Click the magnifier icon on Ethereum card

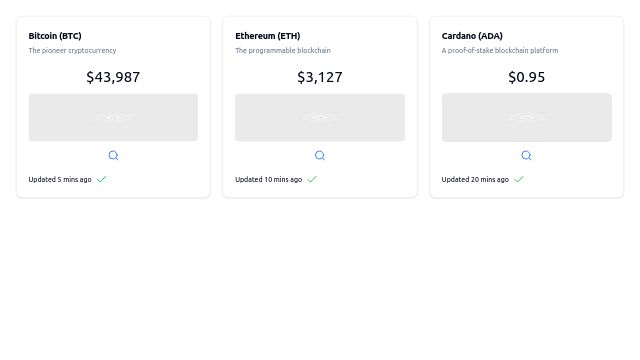320,156
